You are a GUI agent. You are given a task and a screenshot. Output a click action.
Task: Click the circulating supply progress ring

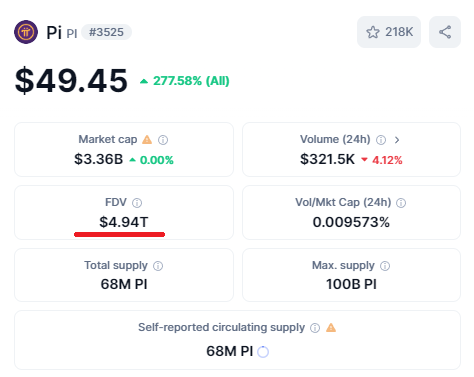pos(263,352)
